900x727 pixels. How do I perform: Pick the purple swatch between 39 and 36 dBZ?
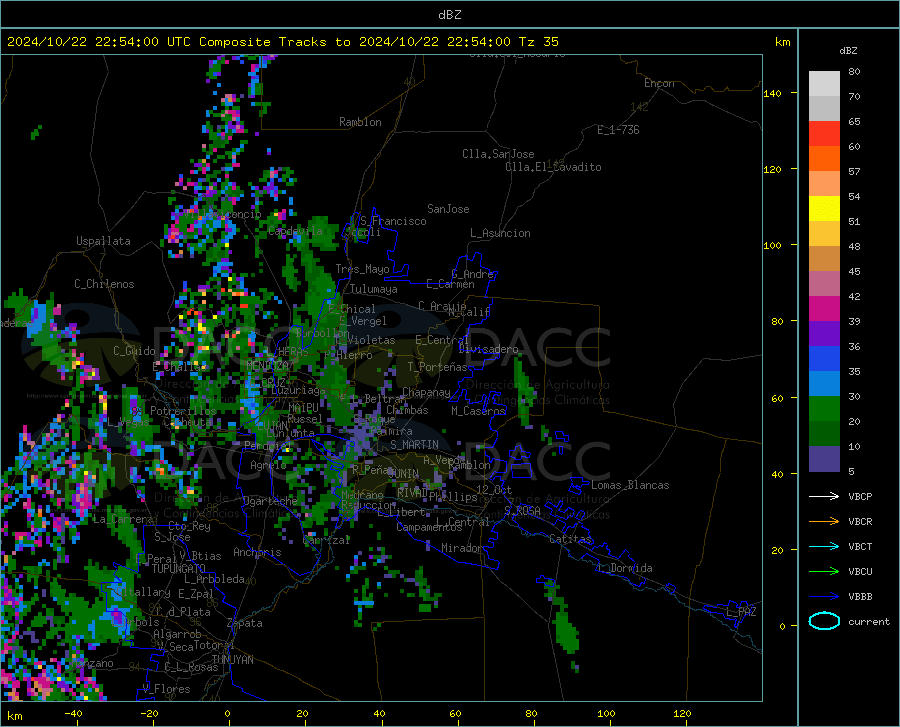[x=824, y=334]
